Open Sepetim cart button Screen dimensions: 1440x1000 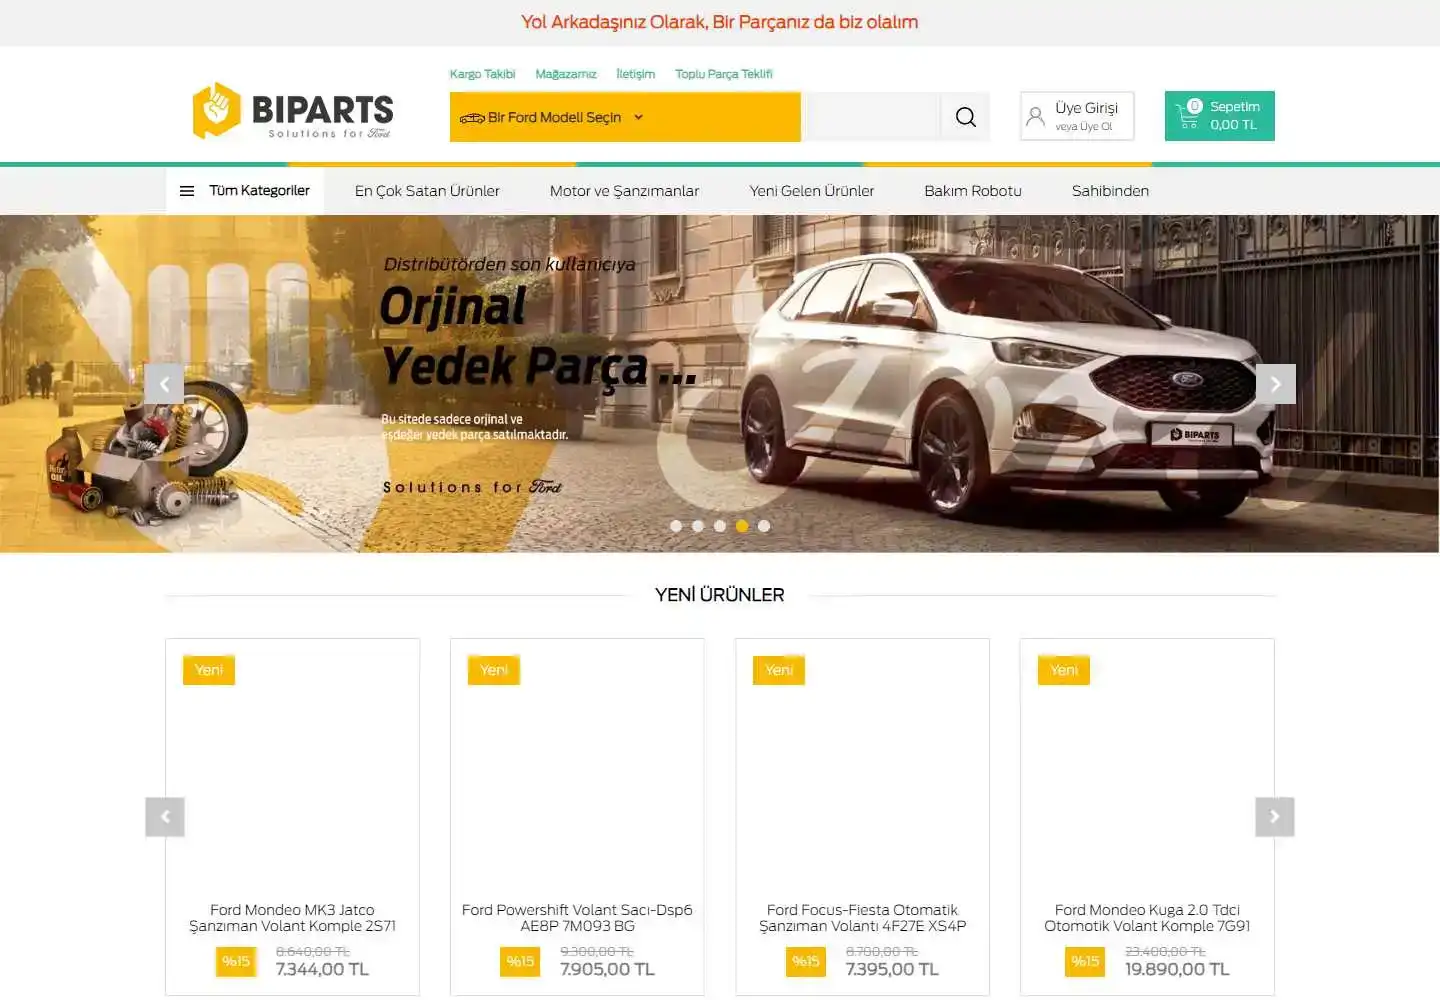click(x=1219, y=116)
